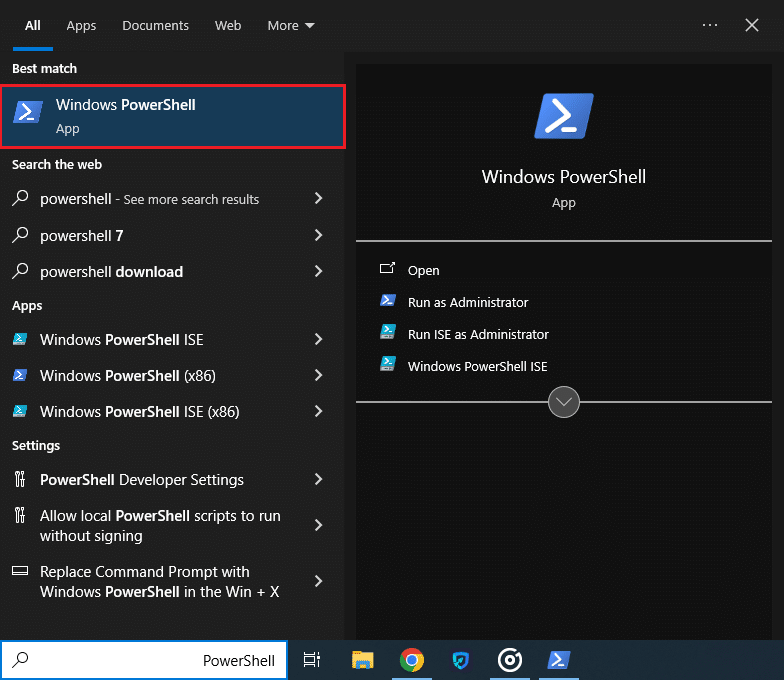Open the three-dot options menu
Screen dimensions: 784x680
tap(710, 25)
